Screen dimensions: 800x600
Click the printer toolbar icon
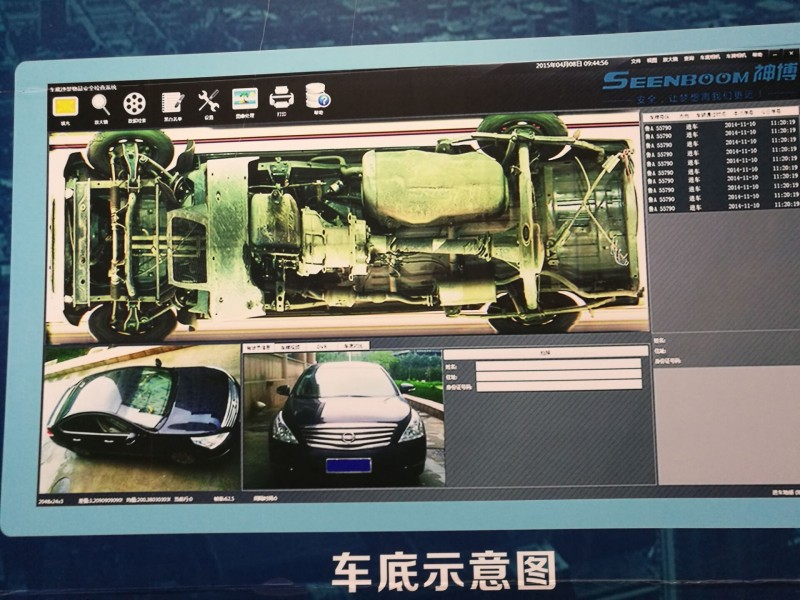tap(282, 97)
